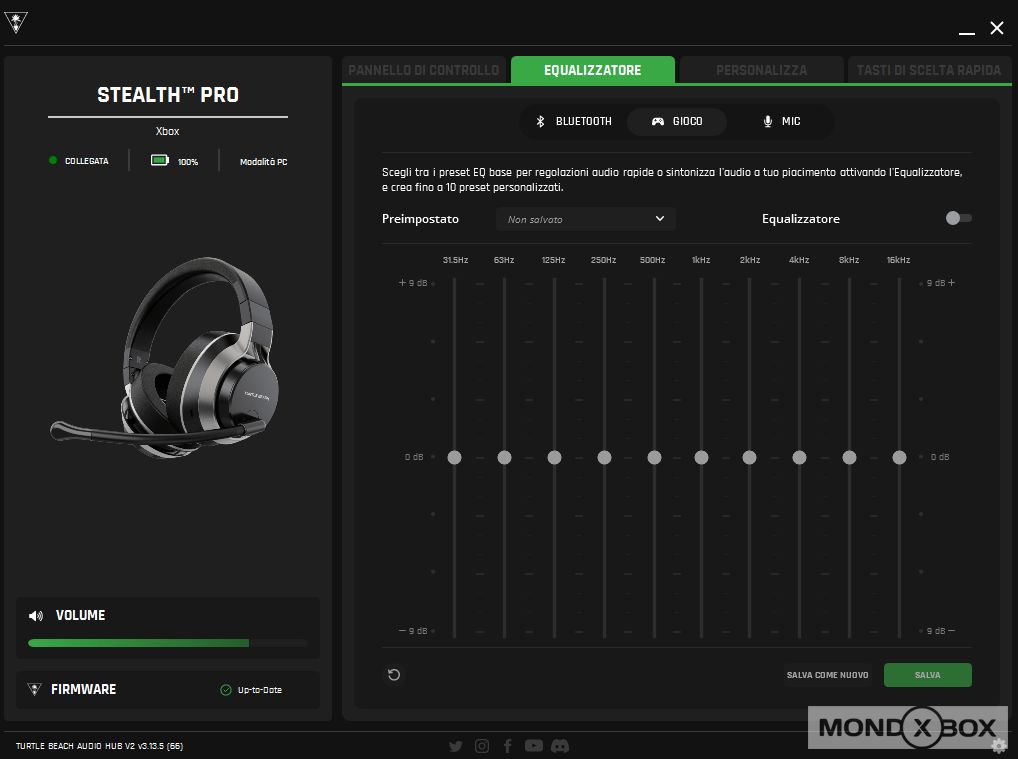Open the Discord social link
The width and height of the screenshot is (1018, 759).
[560, 746]
